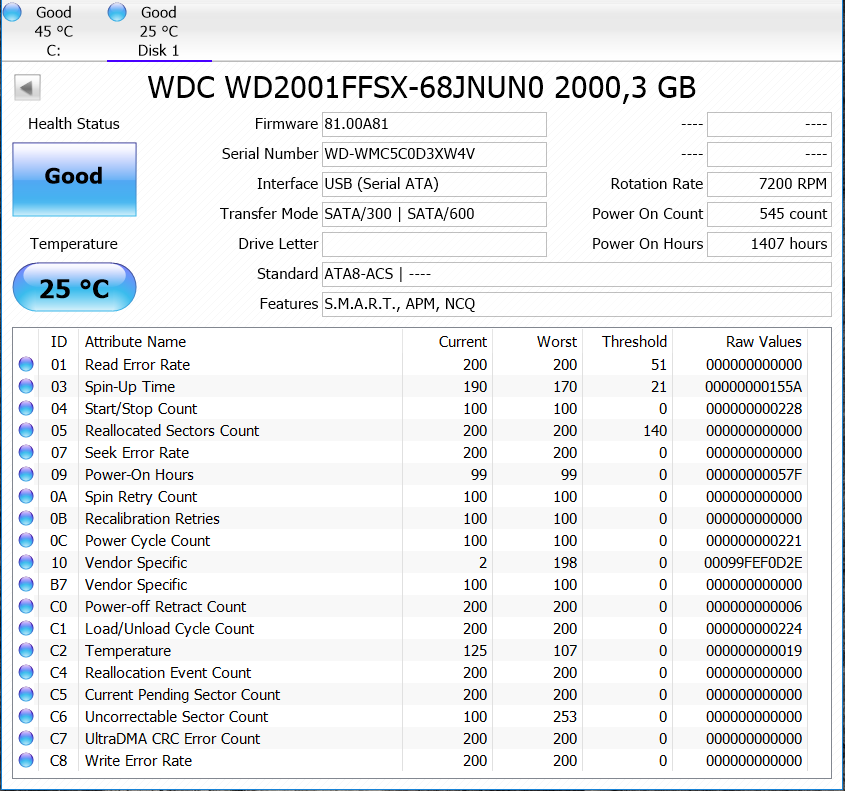The width and height of the screenshot is (845, 791).
Task: Click the status orb for Reallocated Sectors Count
Action: 26,431
